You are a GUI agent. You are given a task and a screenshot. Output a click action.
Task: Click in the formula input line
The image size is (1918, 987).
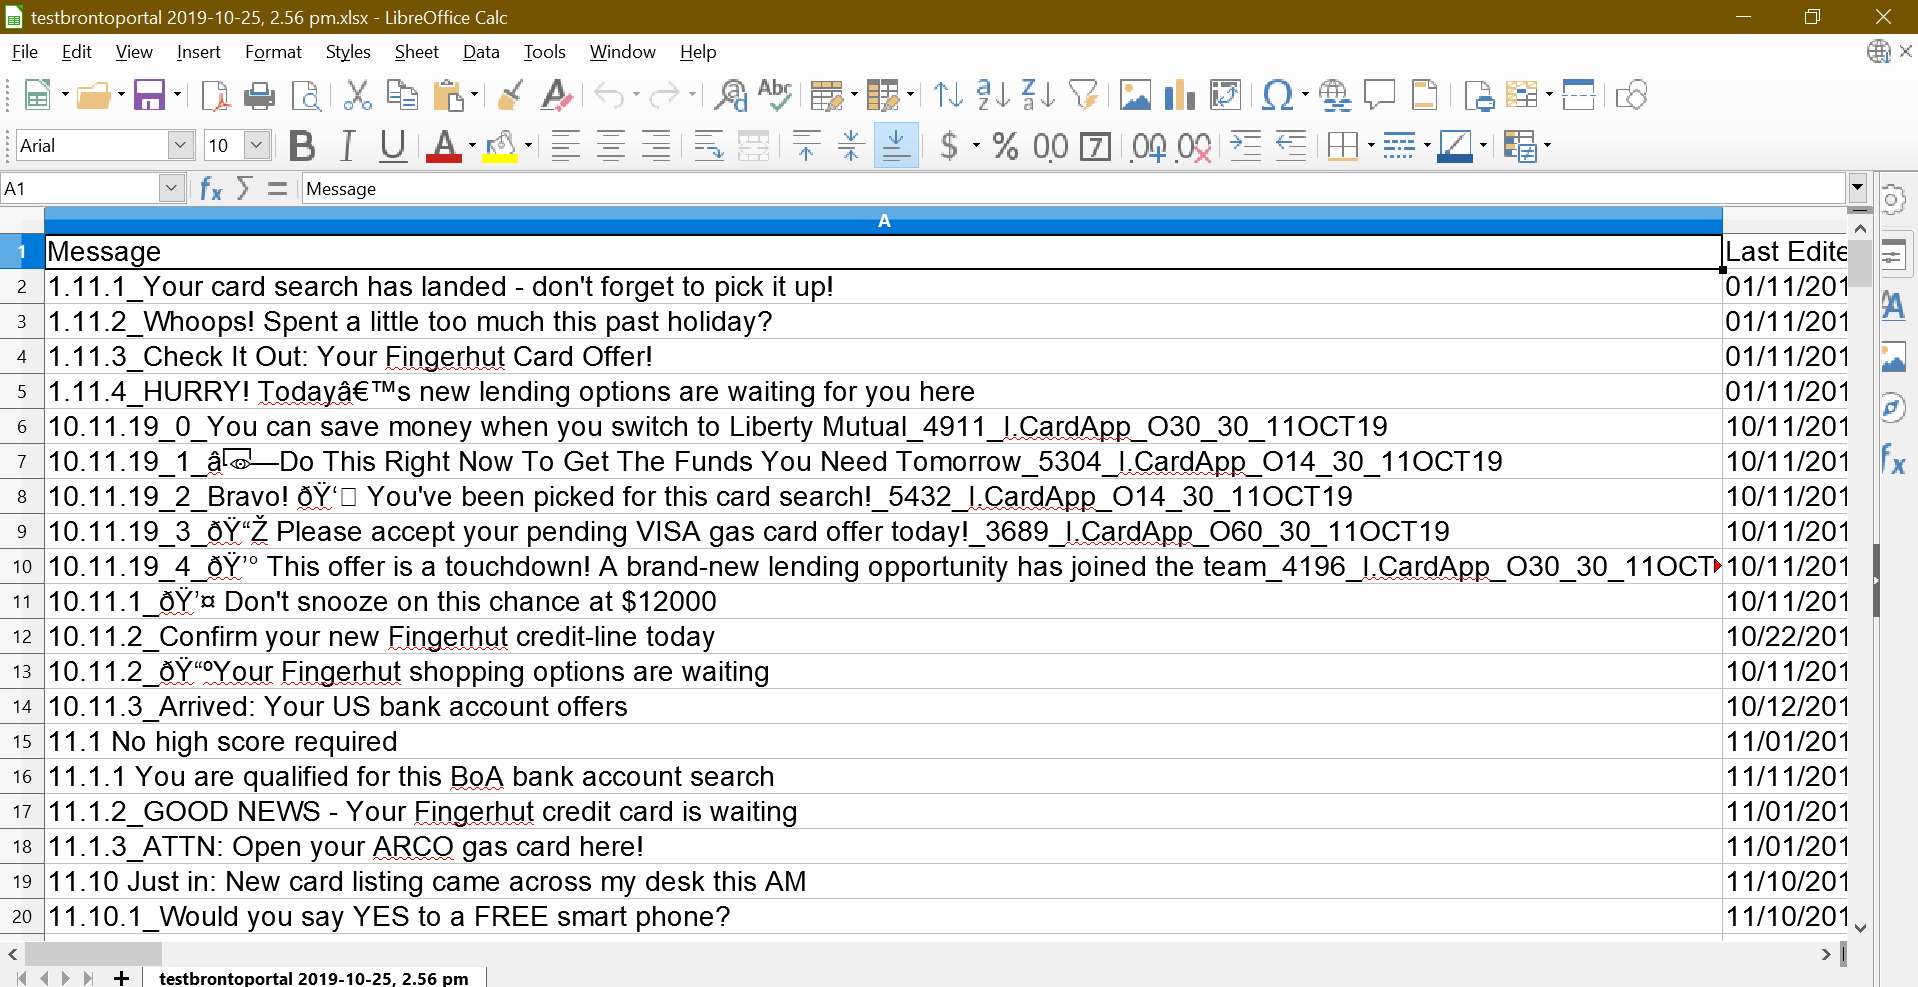[x=1073, y=188]
